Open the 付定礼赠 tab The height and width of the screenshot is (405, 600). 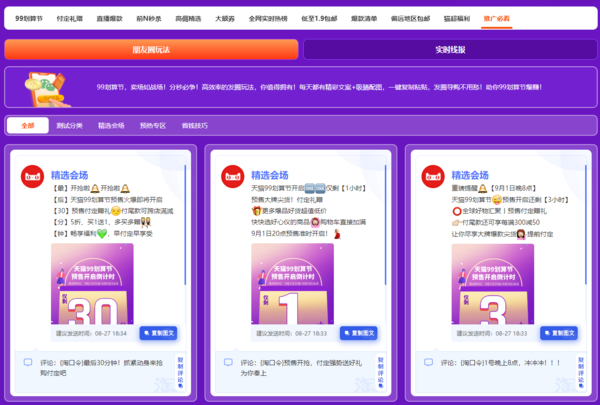tap(70, 18)
